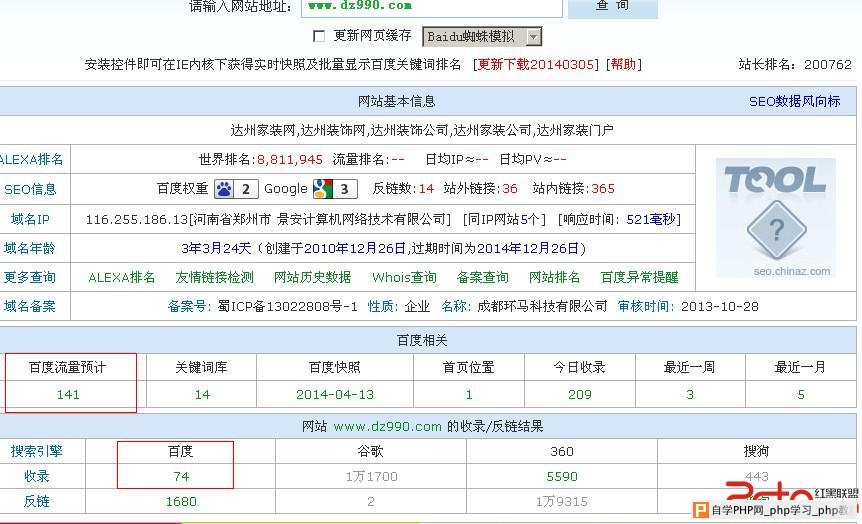Open 友情链接检测 link

(214, 277)
